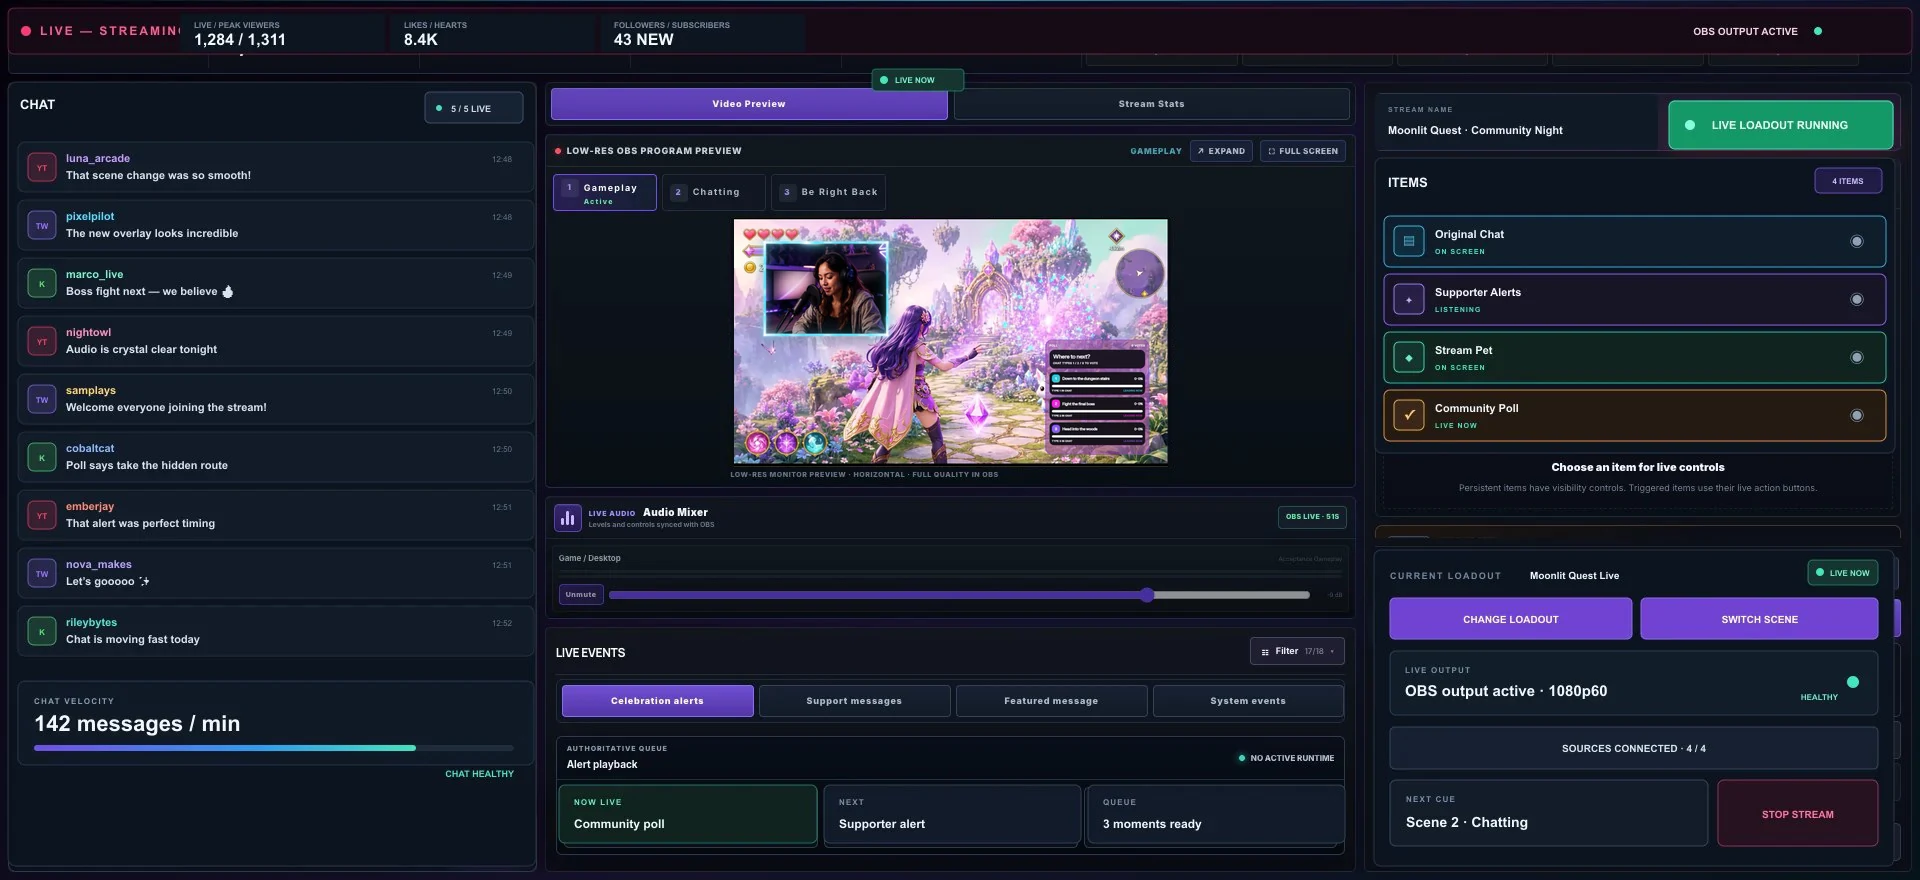Click the gameplay video preview thumbnail
1920x880 pixels.
click(x=950, y=342)
